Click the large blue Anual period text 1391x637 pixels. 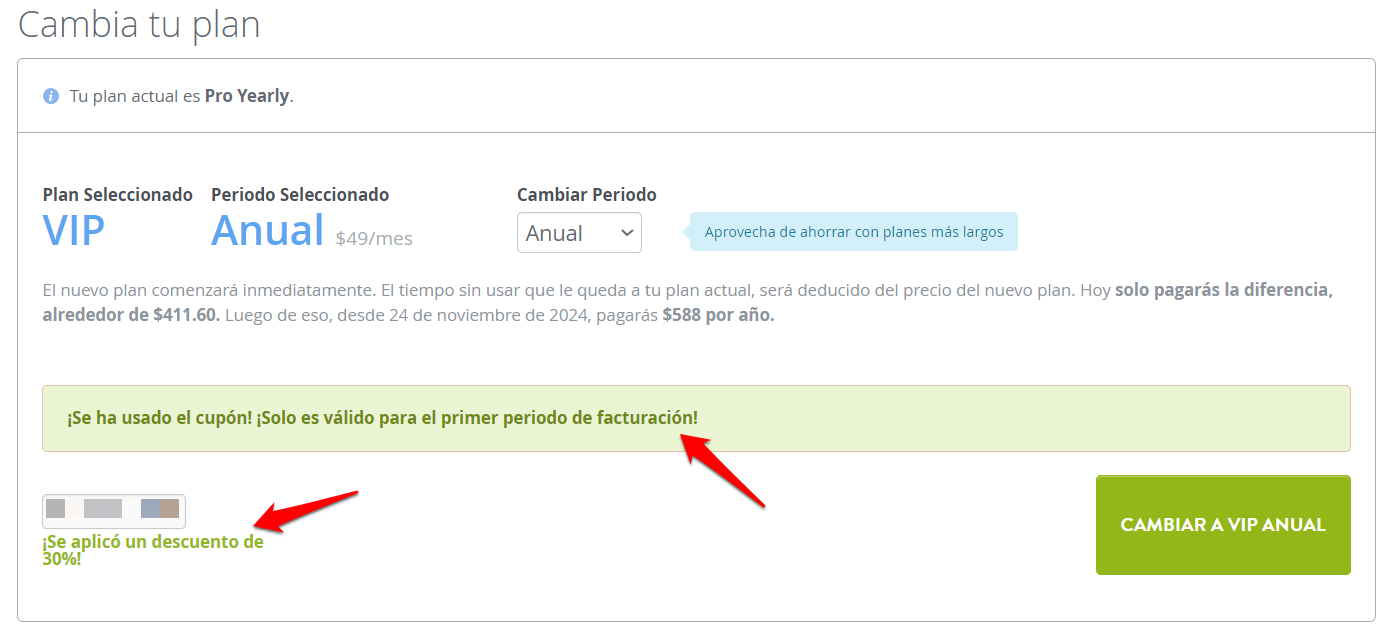point(267,231)
